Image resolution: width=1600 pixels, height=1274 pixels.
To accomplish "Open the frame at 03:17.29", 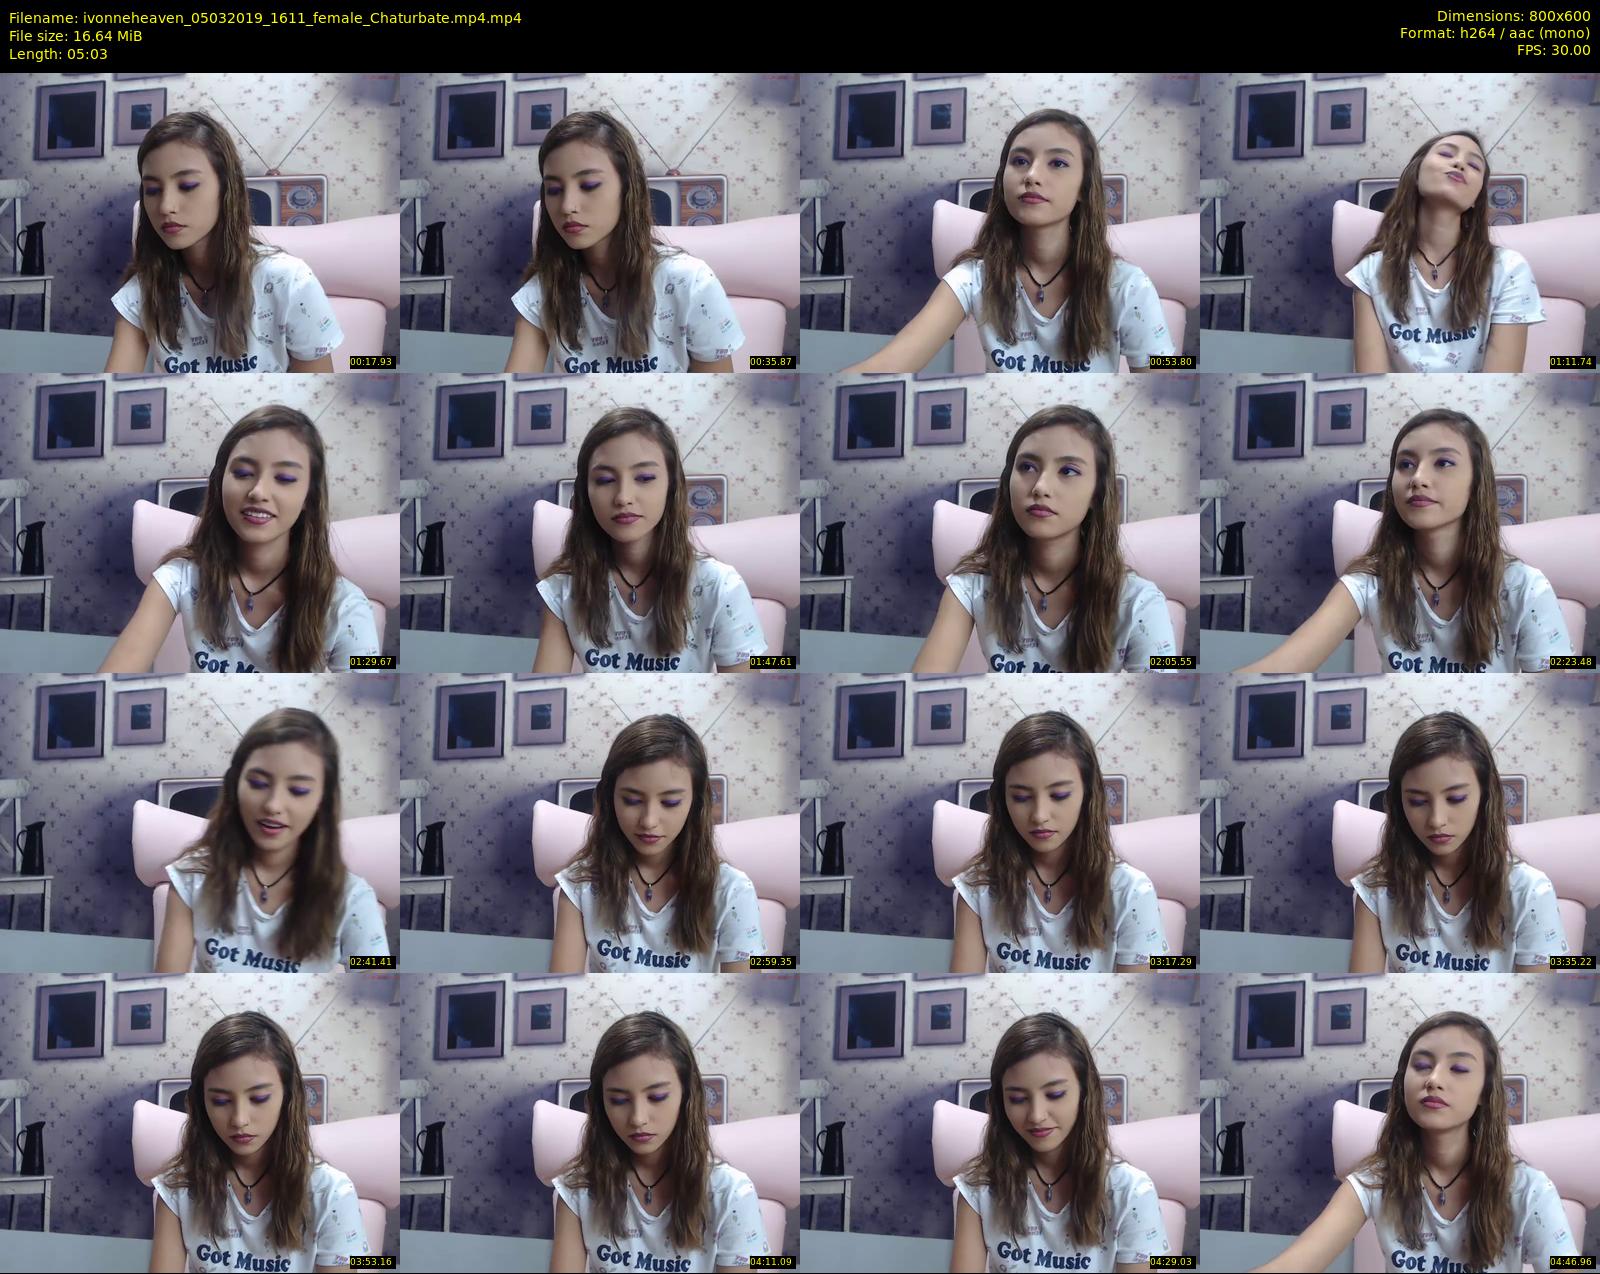I will point(1000,823).
